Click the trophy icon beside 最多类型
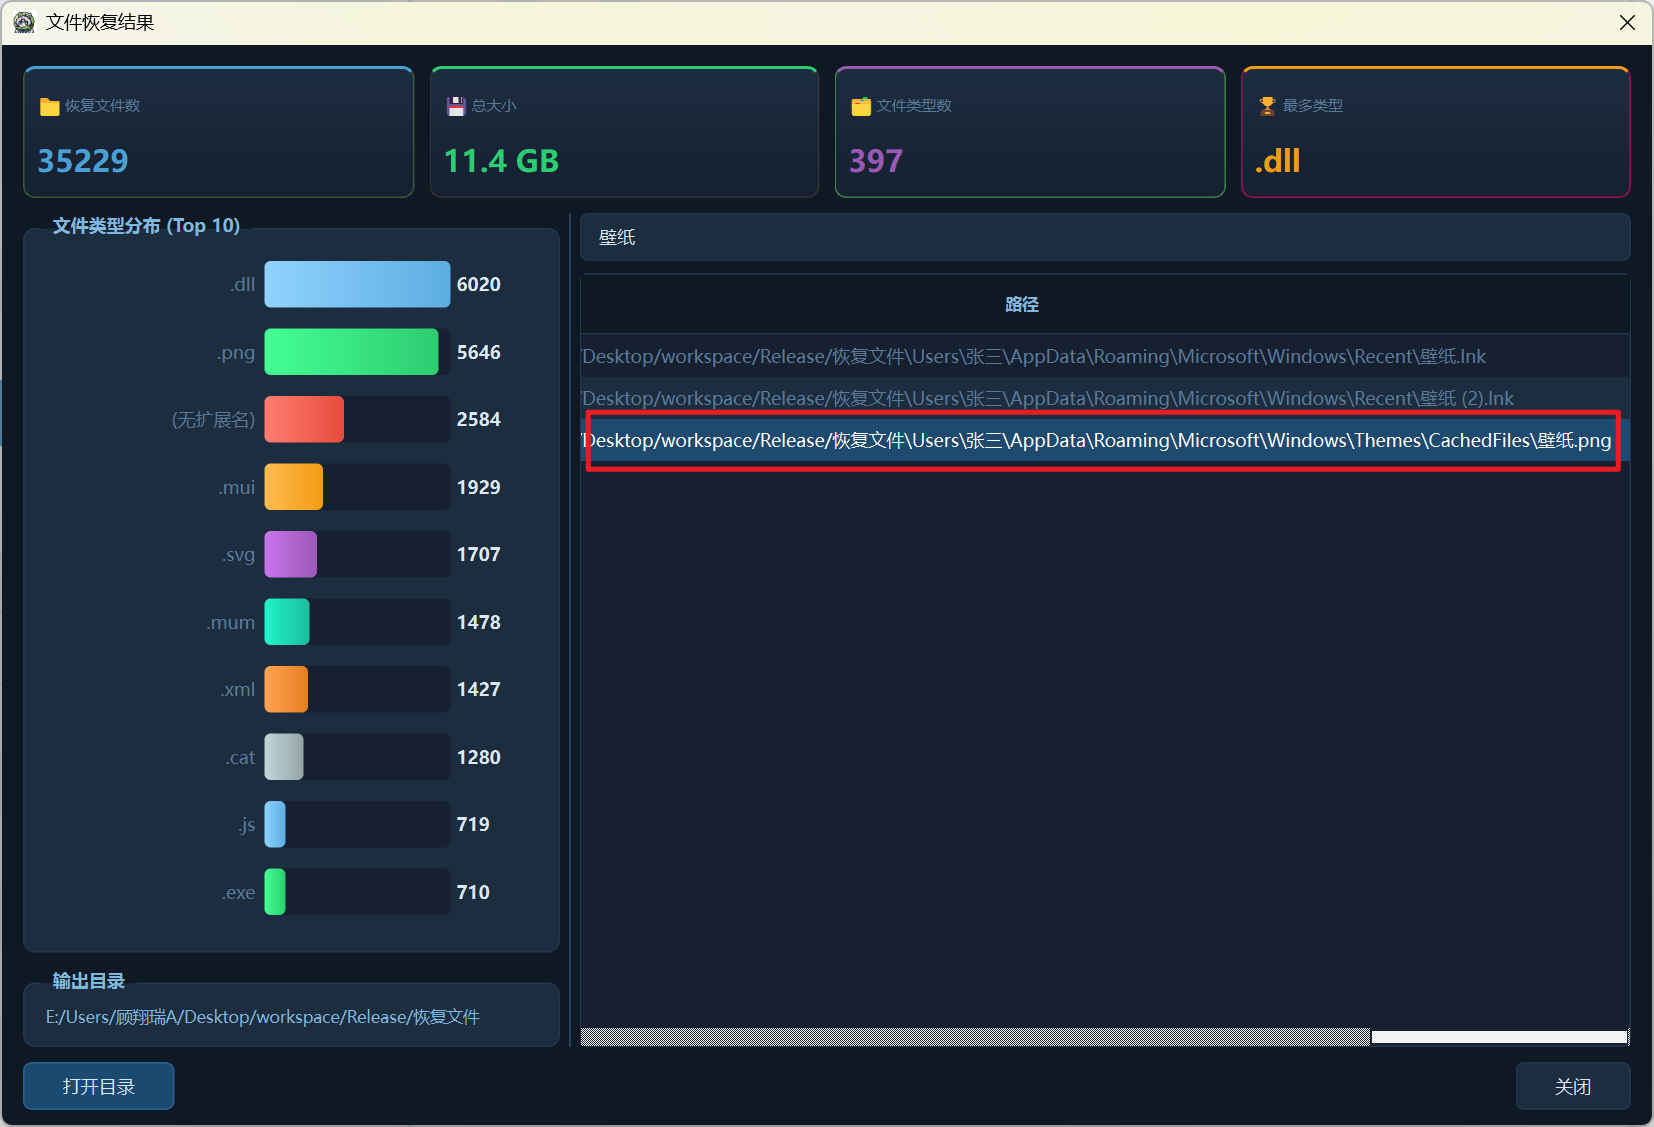 1267,106
